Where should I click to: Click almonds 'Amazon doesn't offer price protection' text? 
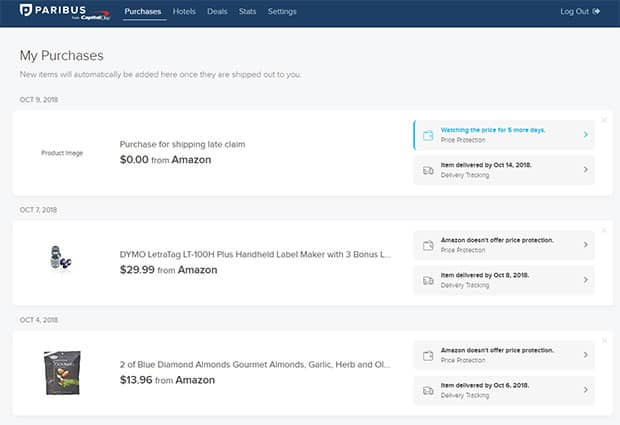(497, 350)
